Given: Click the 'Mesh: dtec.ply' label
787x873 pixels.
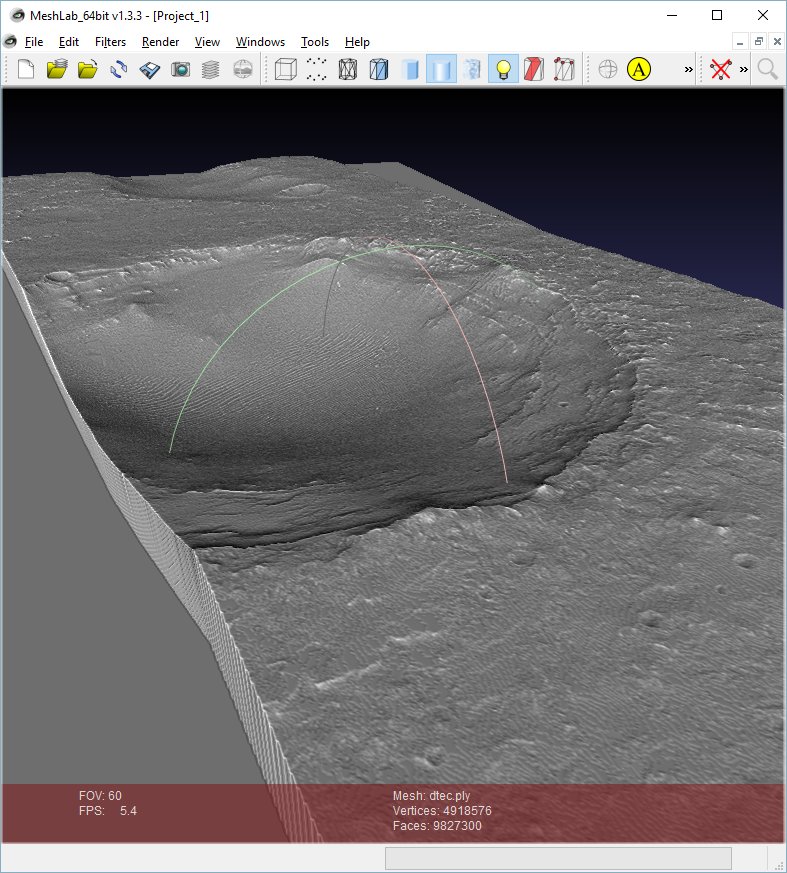Looking at the screenshot, I should (x=431, y=796).
